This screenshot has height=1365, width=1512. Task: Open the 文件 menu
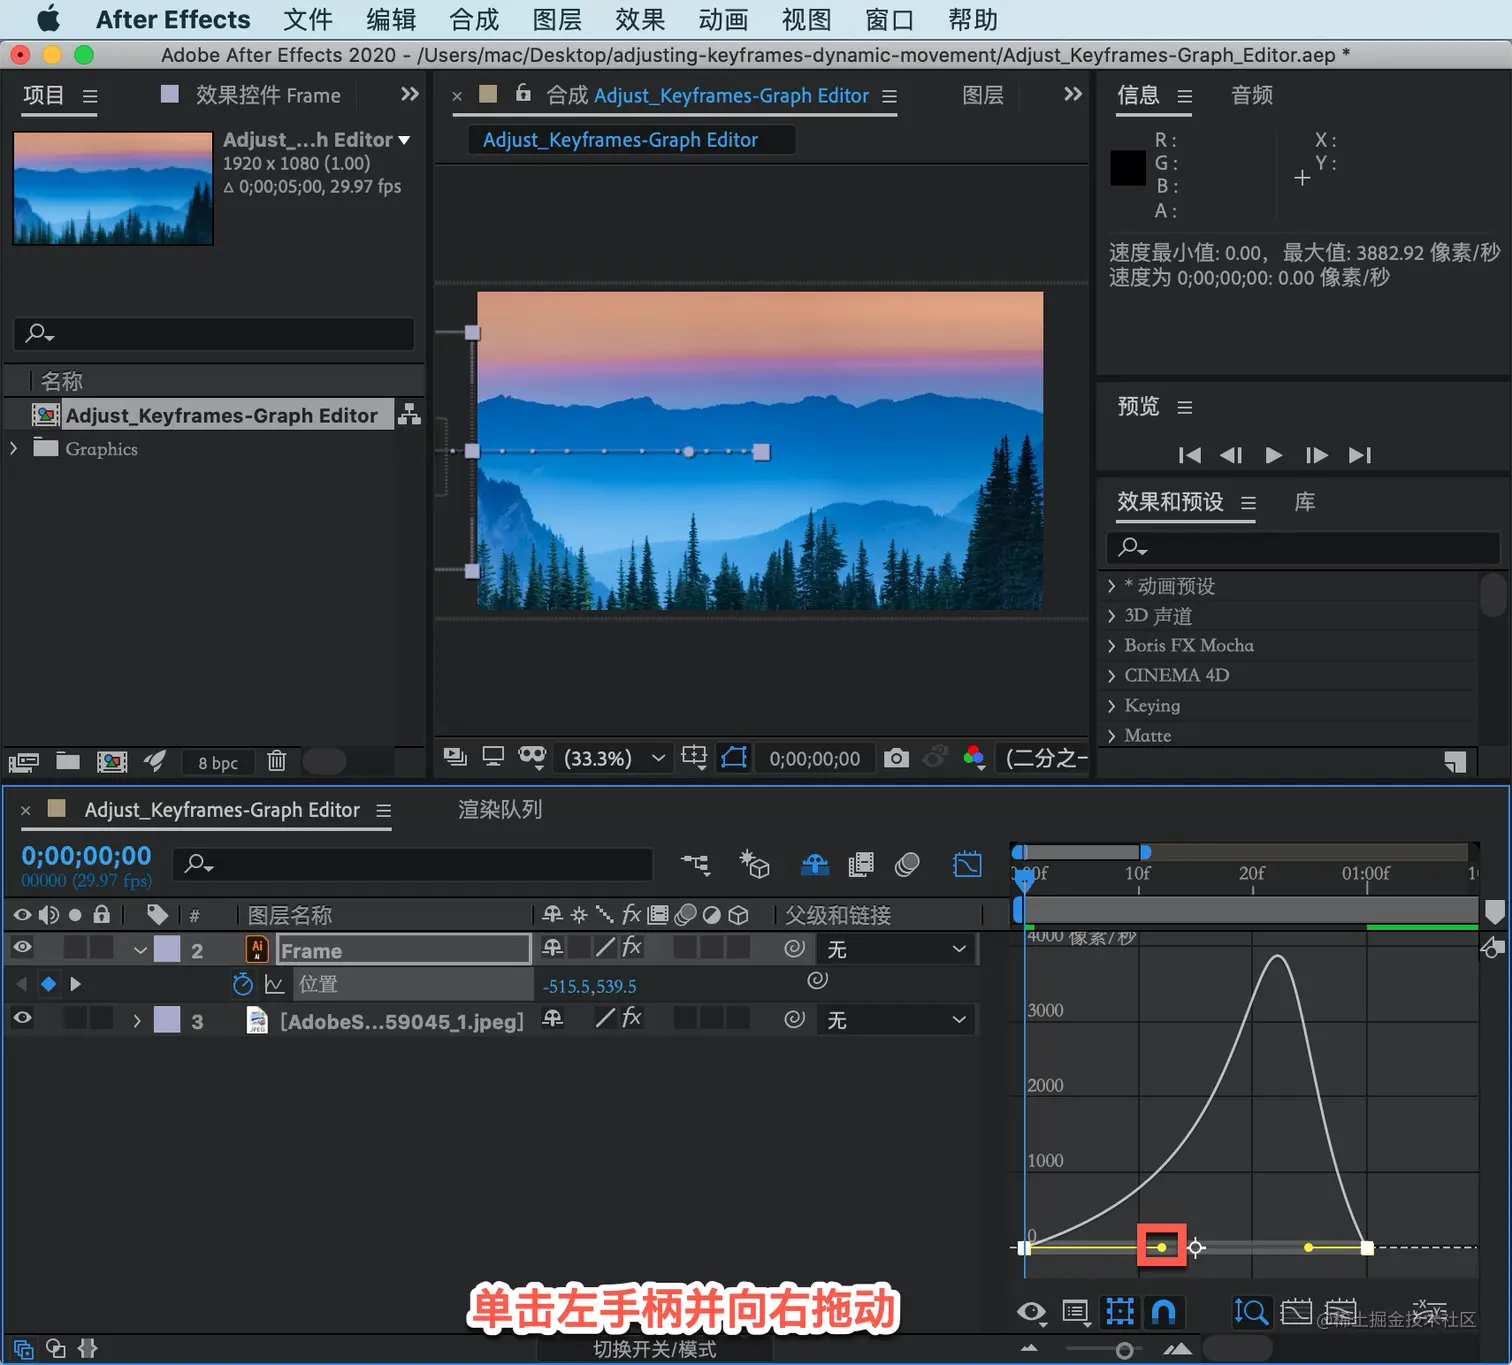point(308,20)
